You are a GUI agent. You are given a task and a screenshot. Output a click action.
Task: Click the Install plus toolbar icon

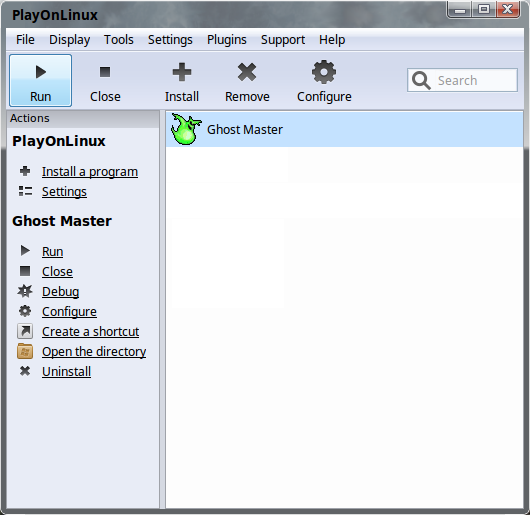click(x=182, y=72)
